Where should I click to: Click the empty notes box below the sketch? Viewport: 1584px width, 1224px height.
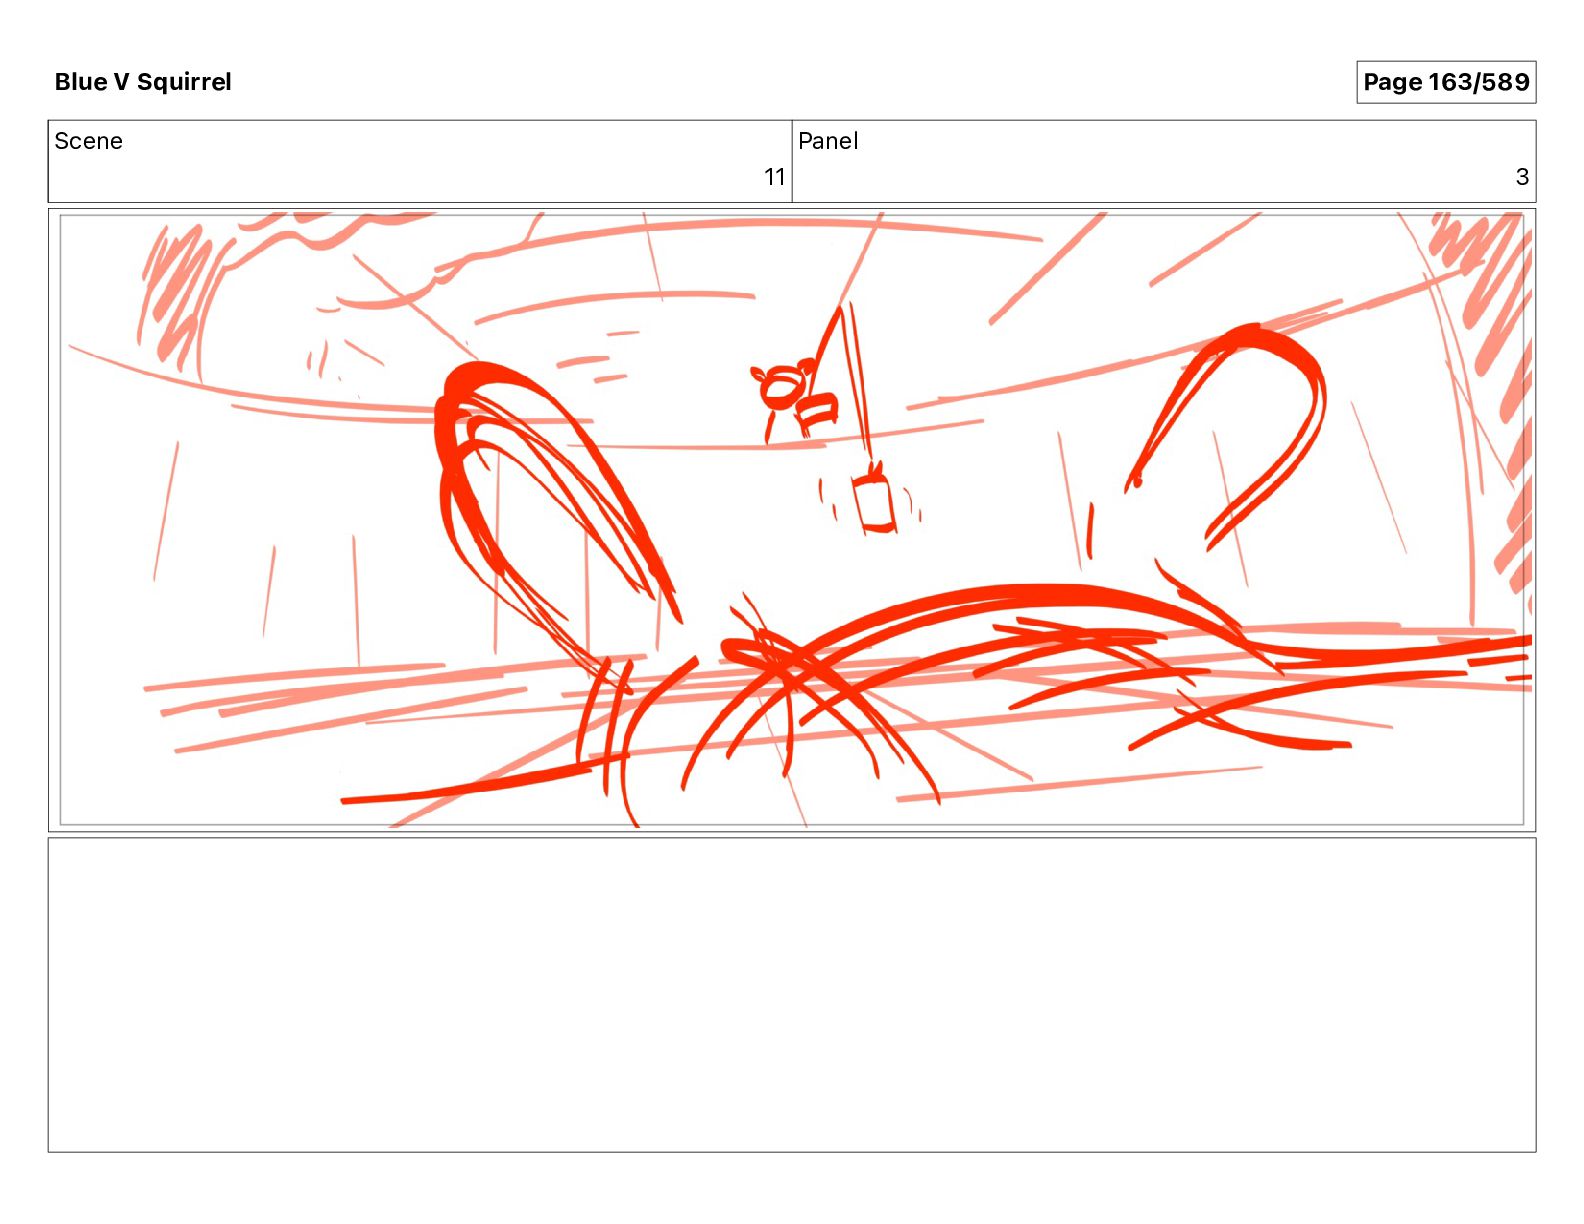[792, 995]
